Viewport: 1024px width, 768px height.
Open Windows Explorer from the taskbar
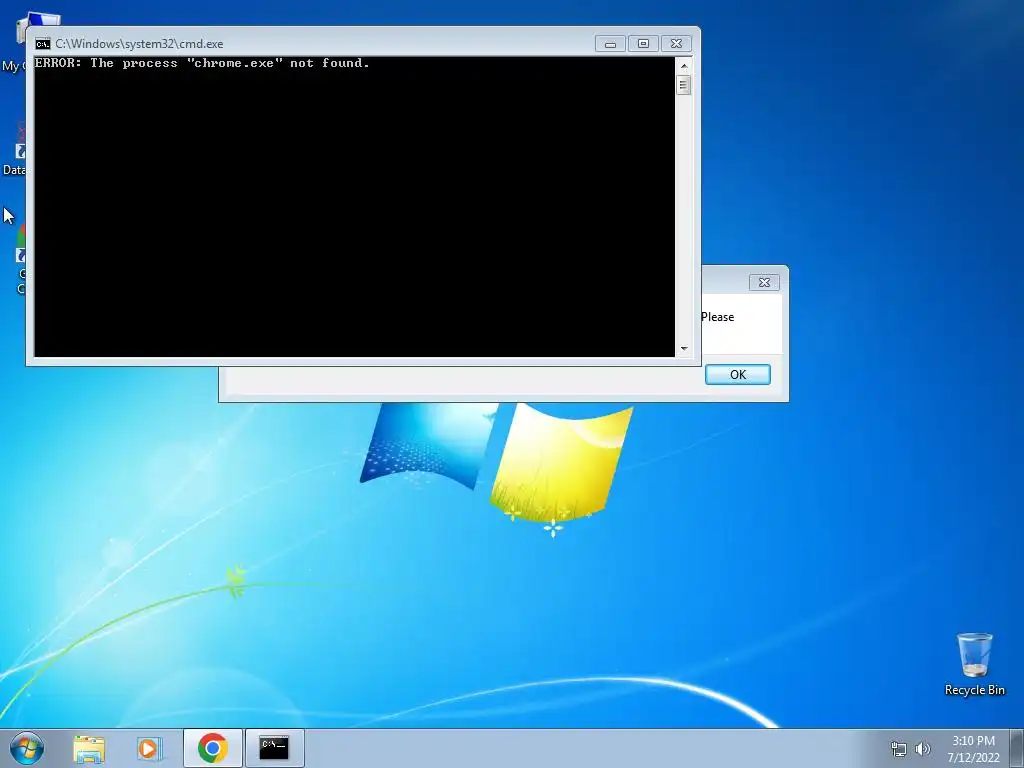click(x=89, y=748)
